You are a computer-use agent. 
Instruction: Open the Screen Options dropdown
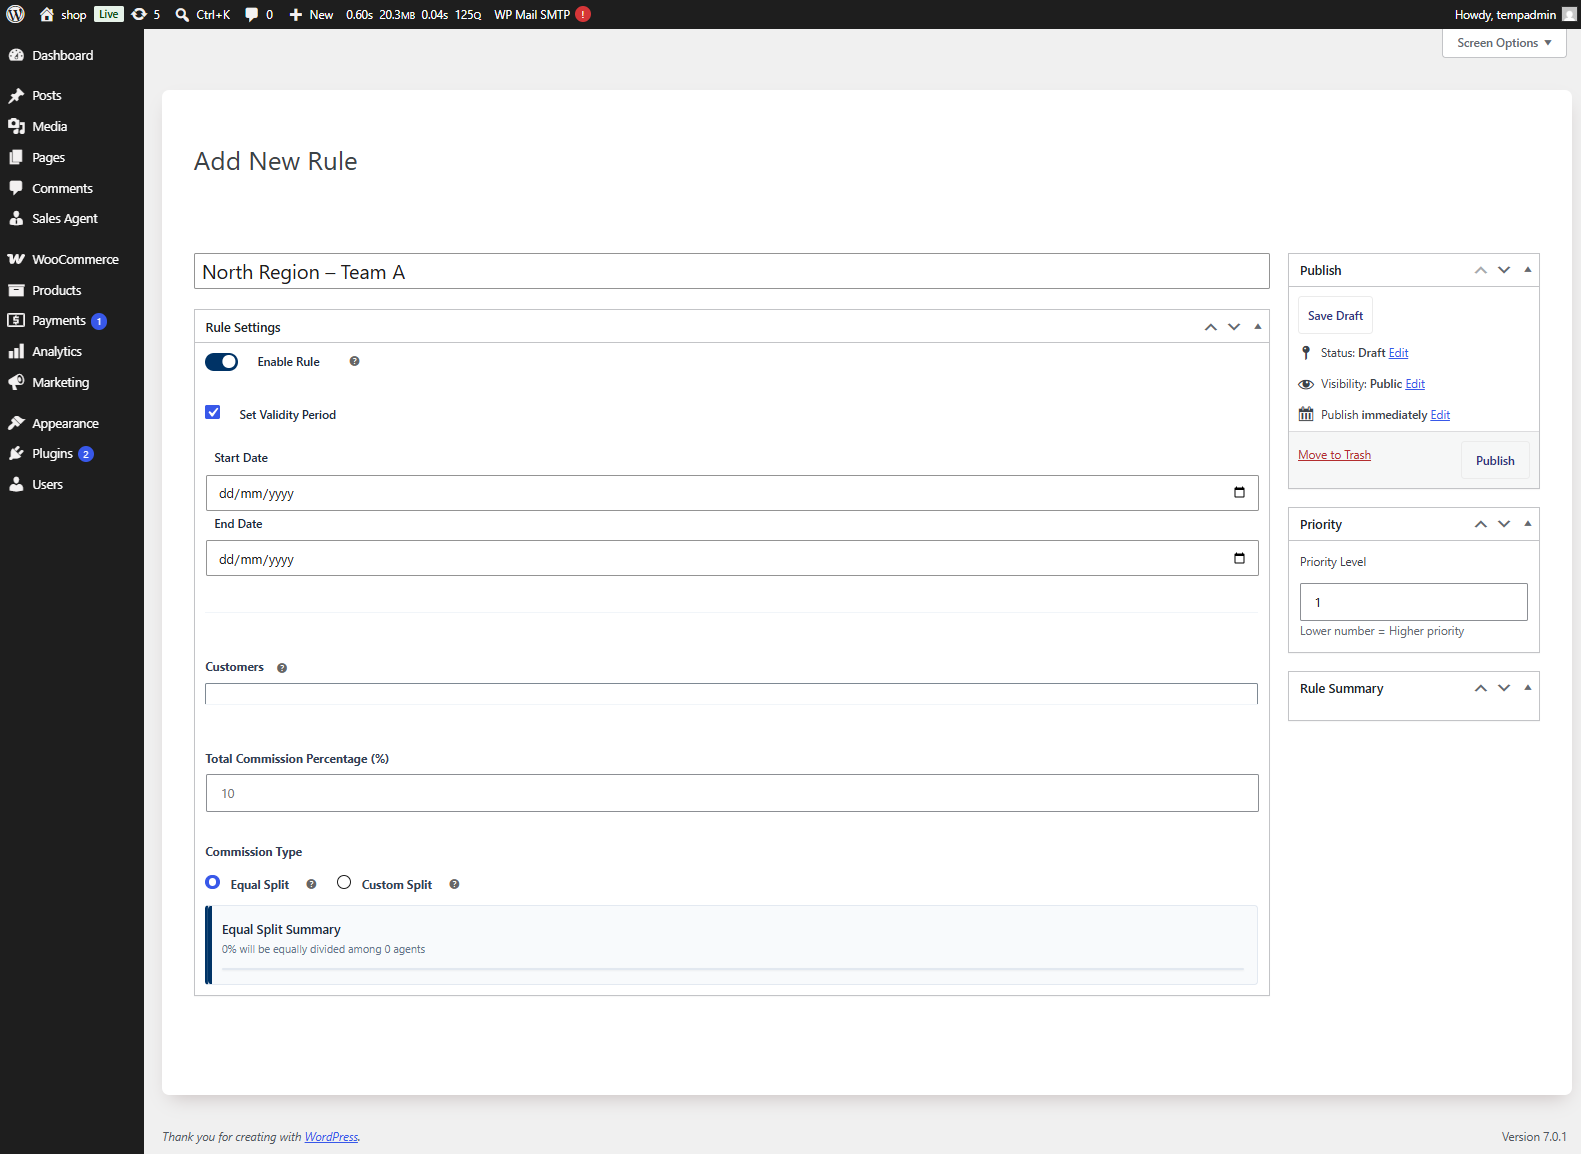click(1504, 43)
